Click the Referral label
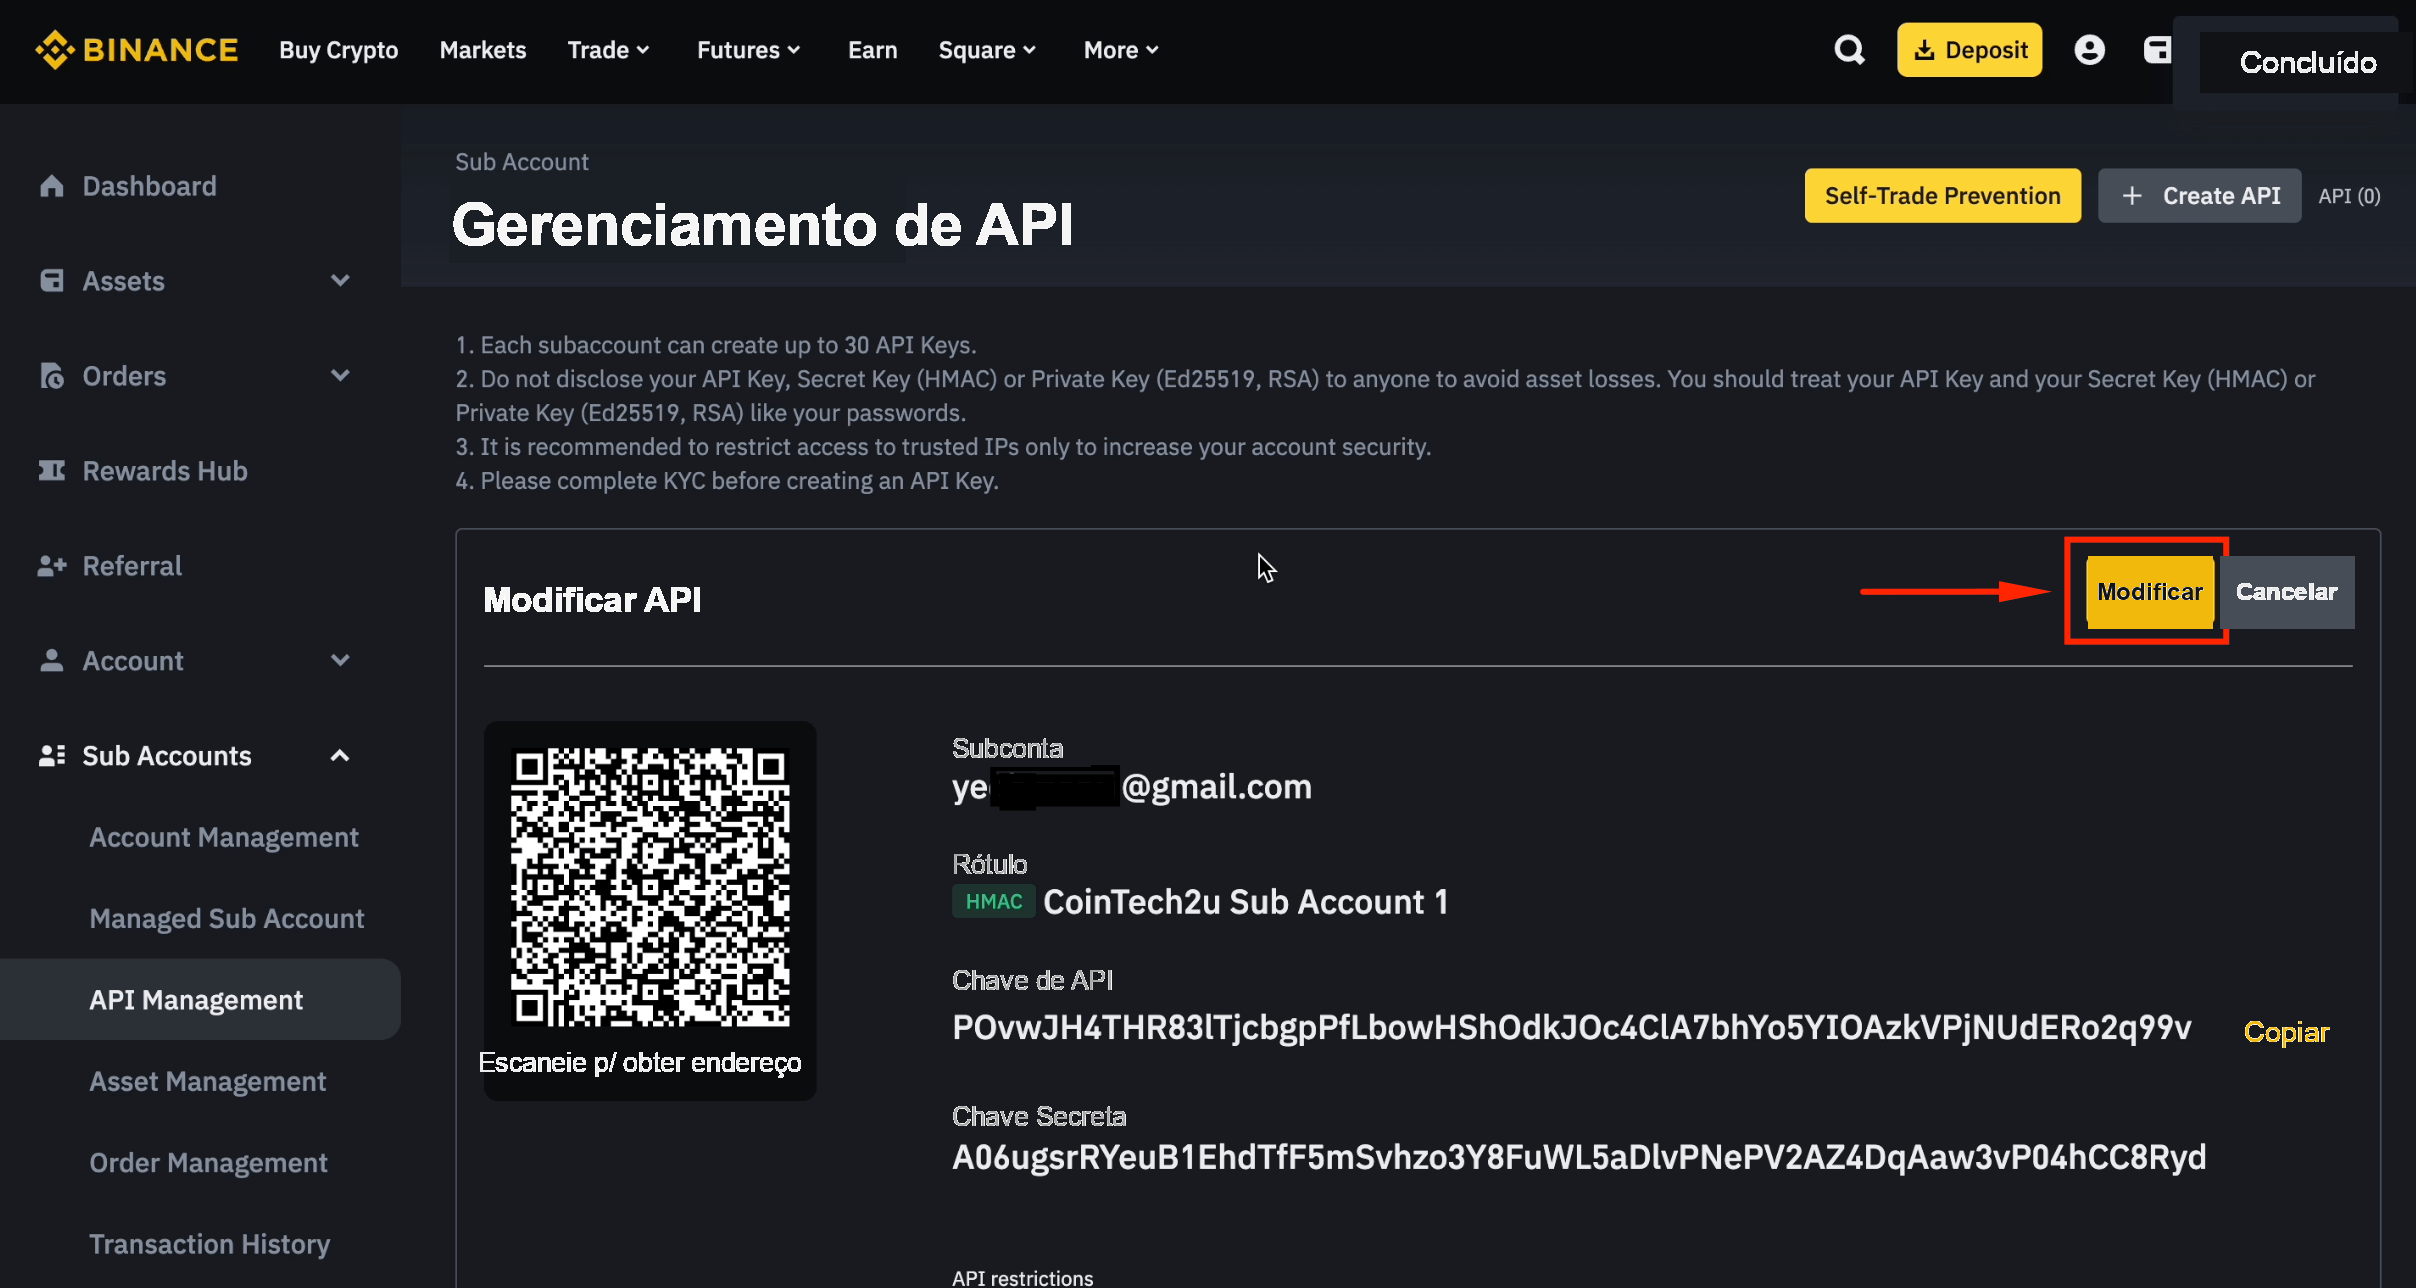 click(x=132, y=566)
